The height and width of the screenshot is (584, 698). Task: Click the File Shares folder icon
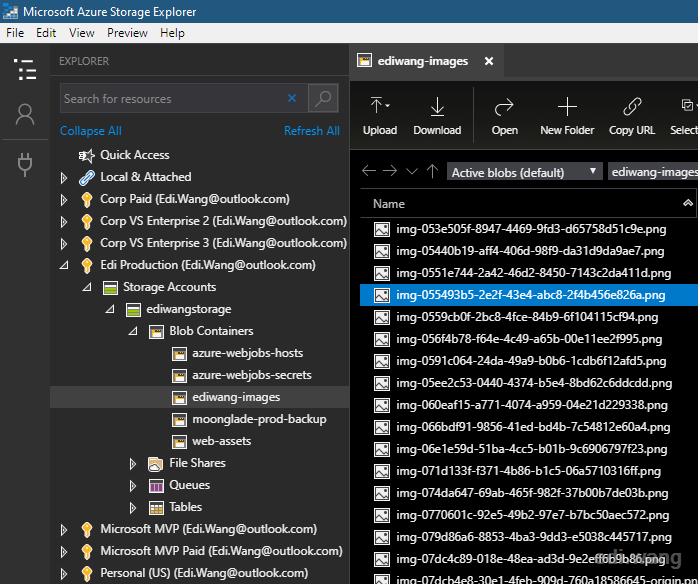point(155,464)
